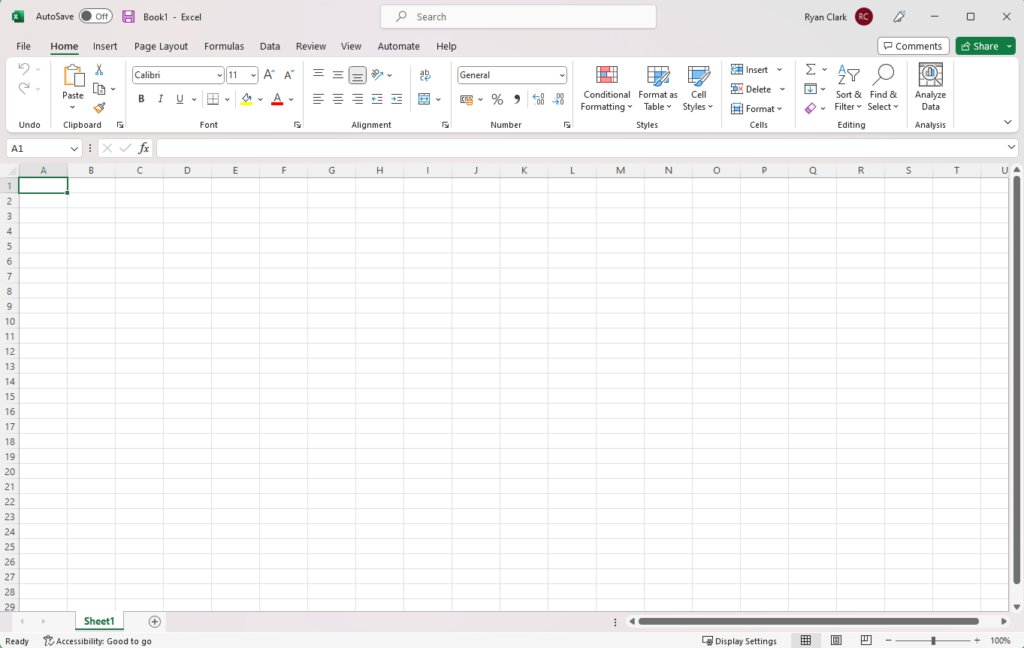Click Increase Decimal icon
The height and width of the screenshot is (648, 1024).
[x=538, y=99]
